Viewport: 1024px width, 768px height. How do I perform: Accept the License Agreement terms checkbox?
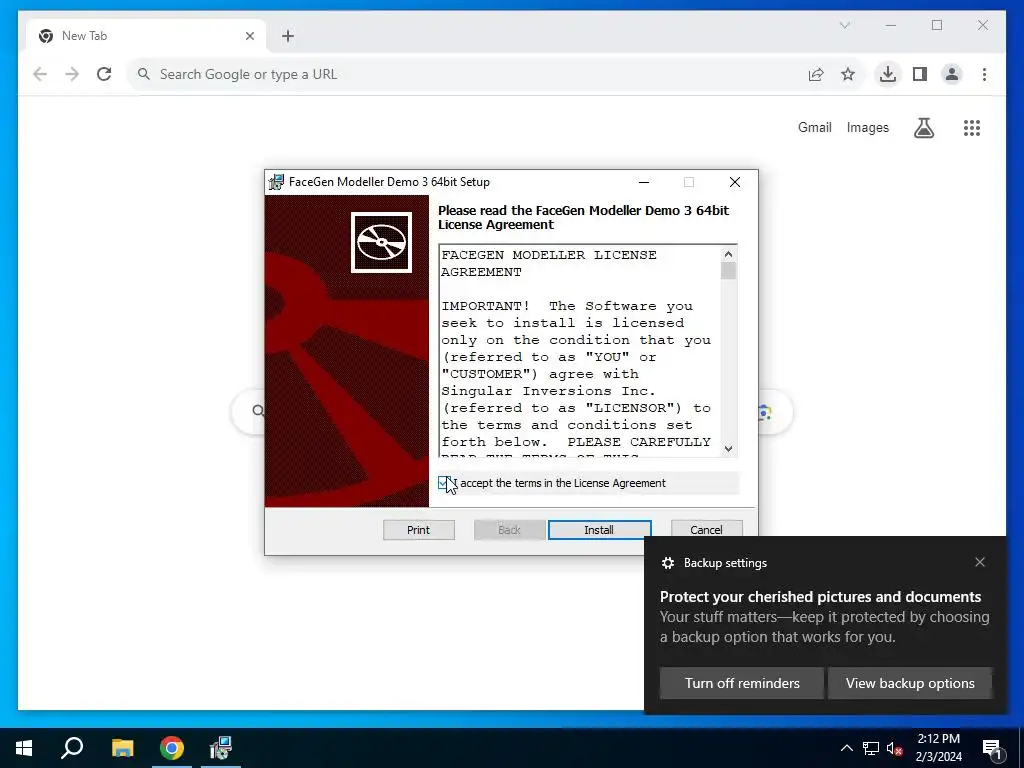pyautogui.click(x=443, y=483)
